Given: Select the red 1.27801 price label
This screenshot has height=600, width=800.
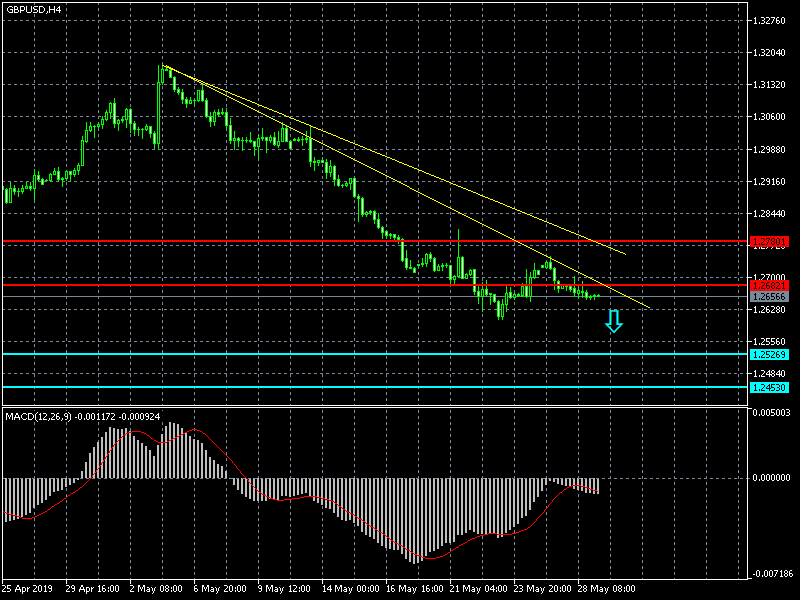Looking at the screenshot, I should (769, 242).
